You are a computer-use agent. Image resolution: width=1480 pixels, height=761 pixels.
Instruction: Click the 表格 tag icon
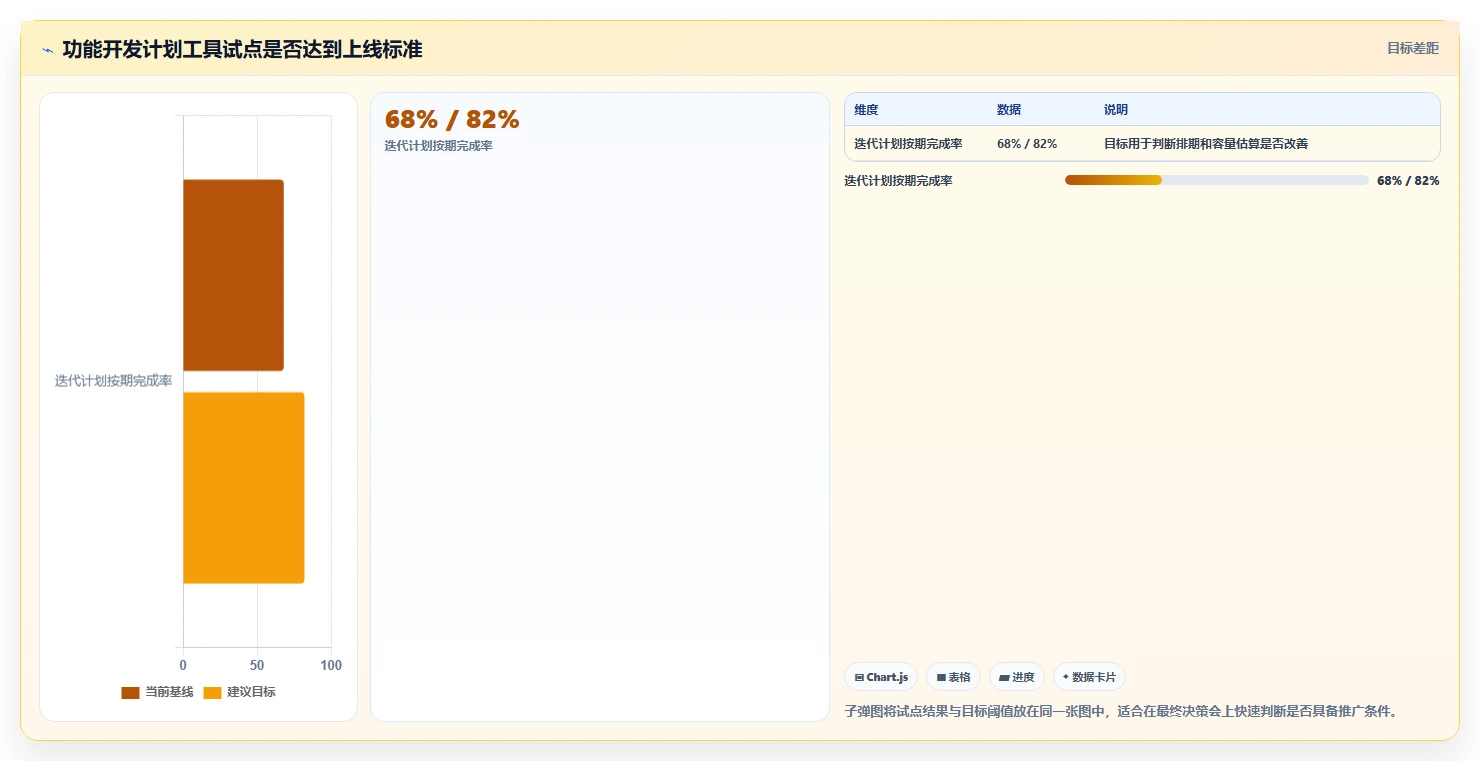[x=941, y=678]
